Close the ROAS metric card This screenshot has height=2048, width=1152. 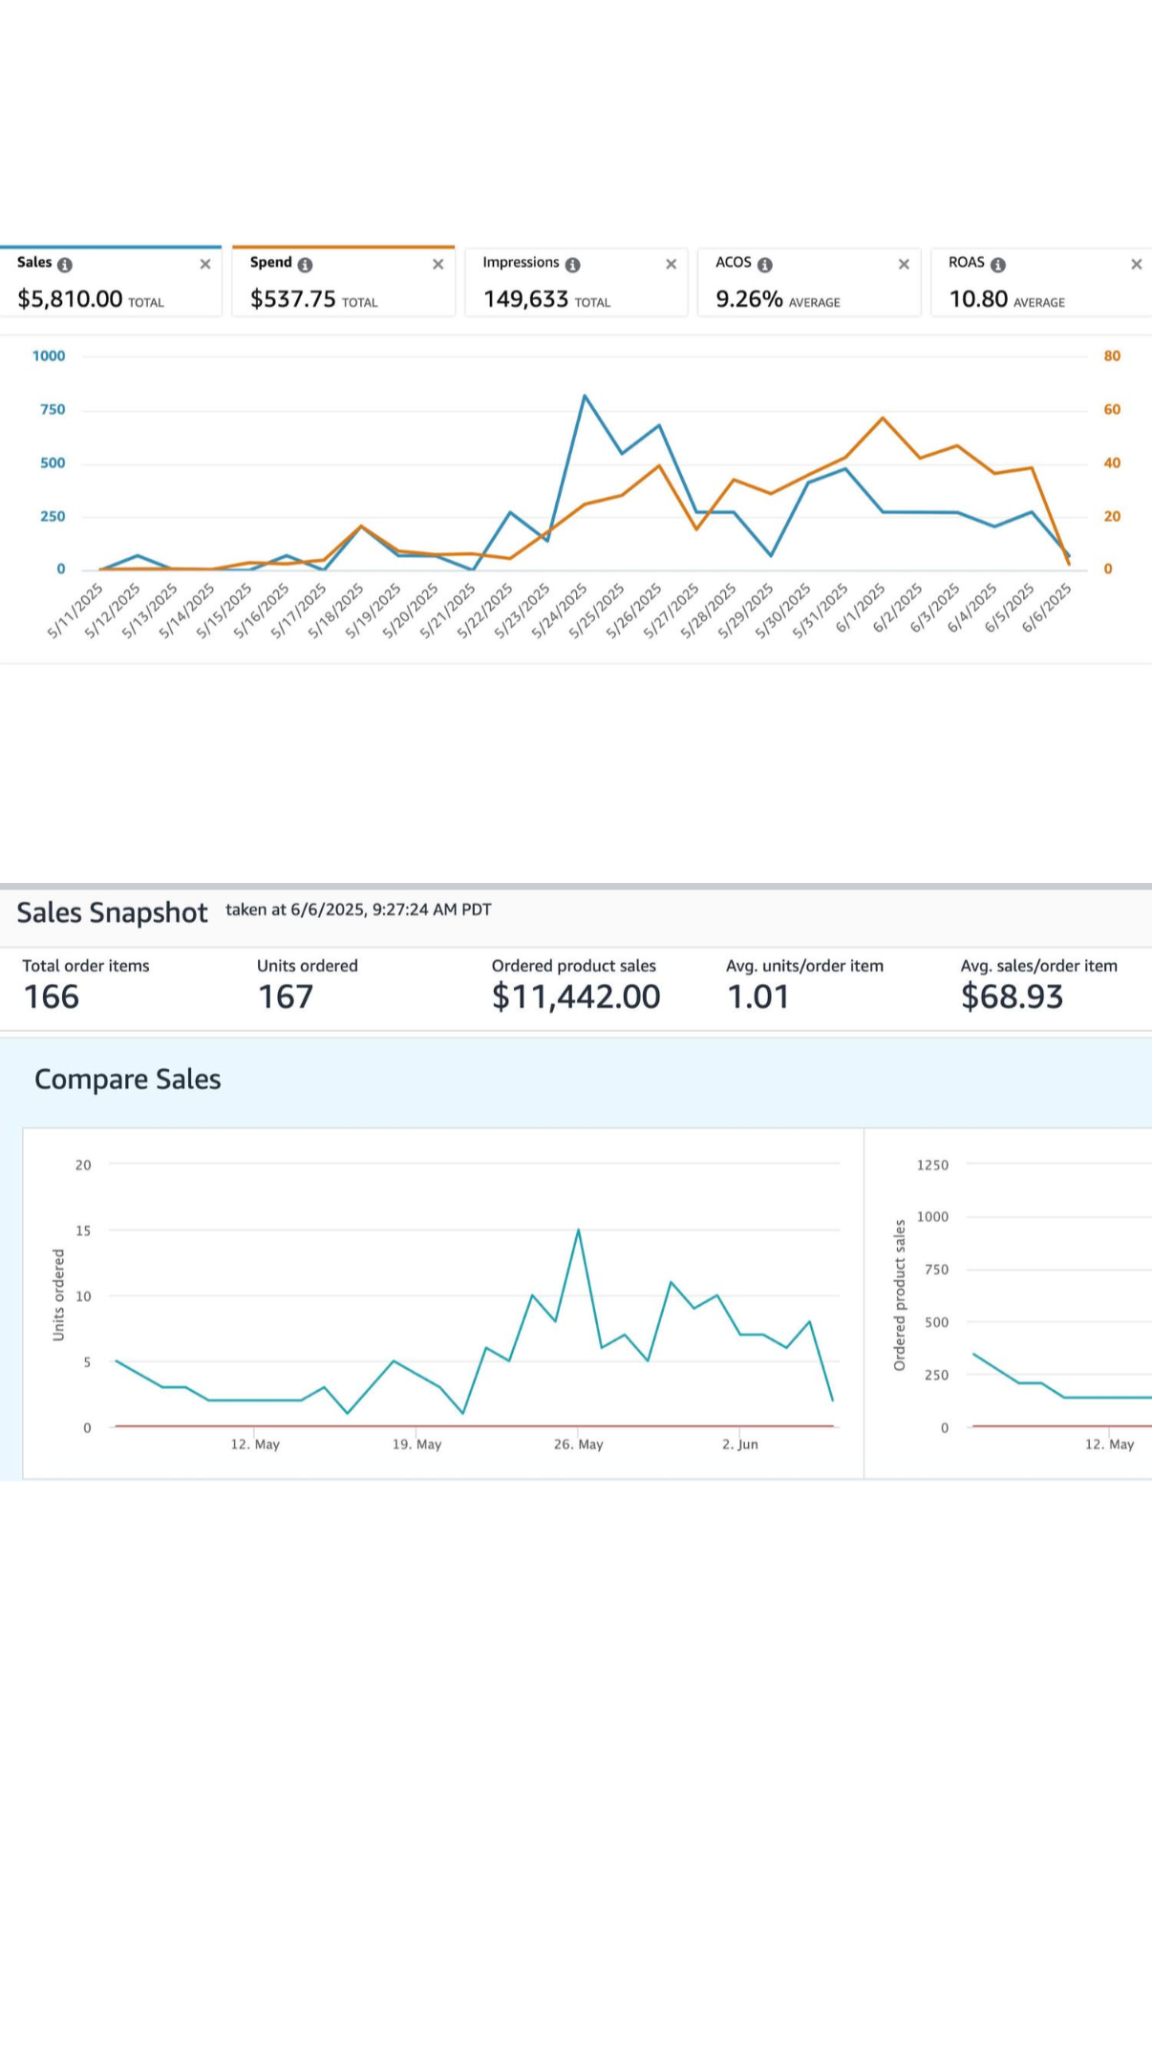1136,264
